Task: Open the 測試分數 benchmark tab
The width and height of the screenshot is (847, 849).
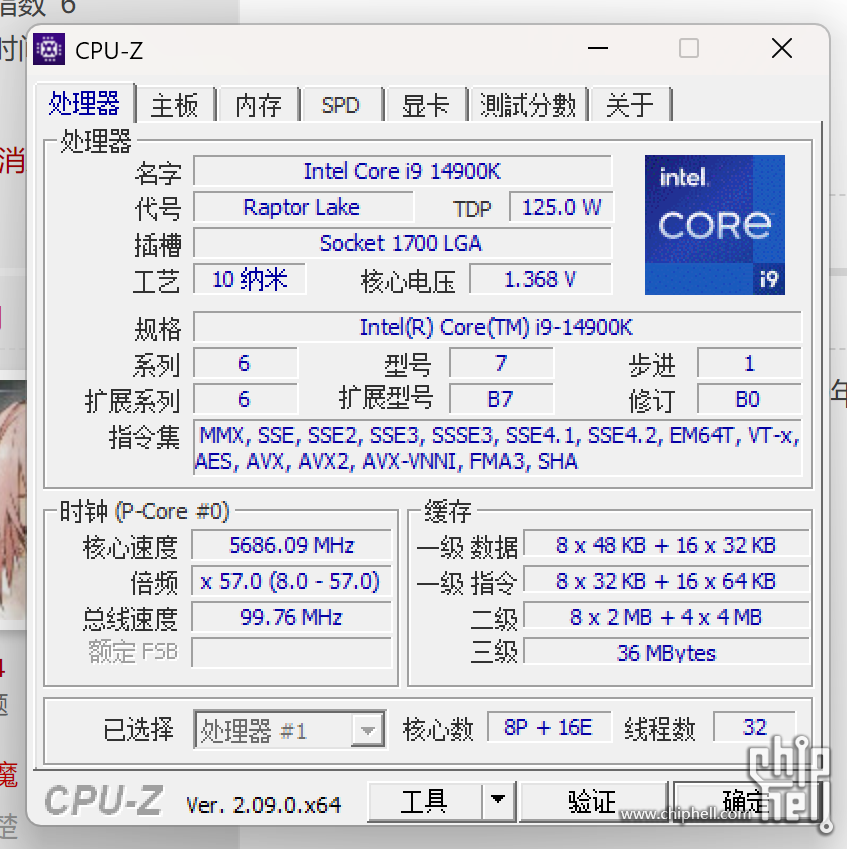Action: (528, 105)
